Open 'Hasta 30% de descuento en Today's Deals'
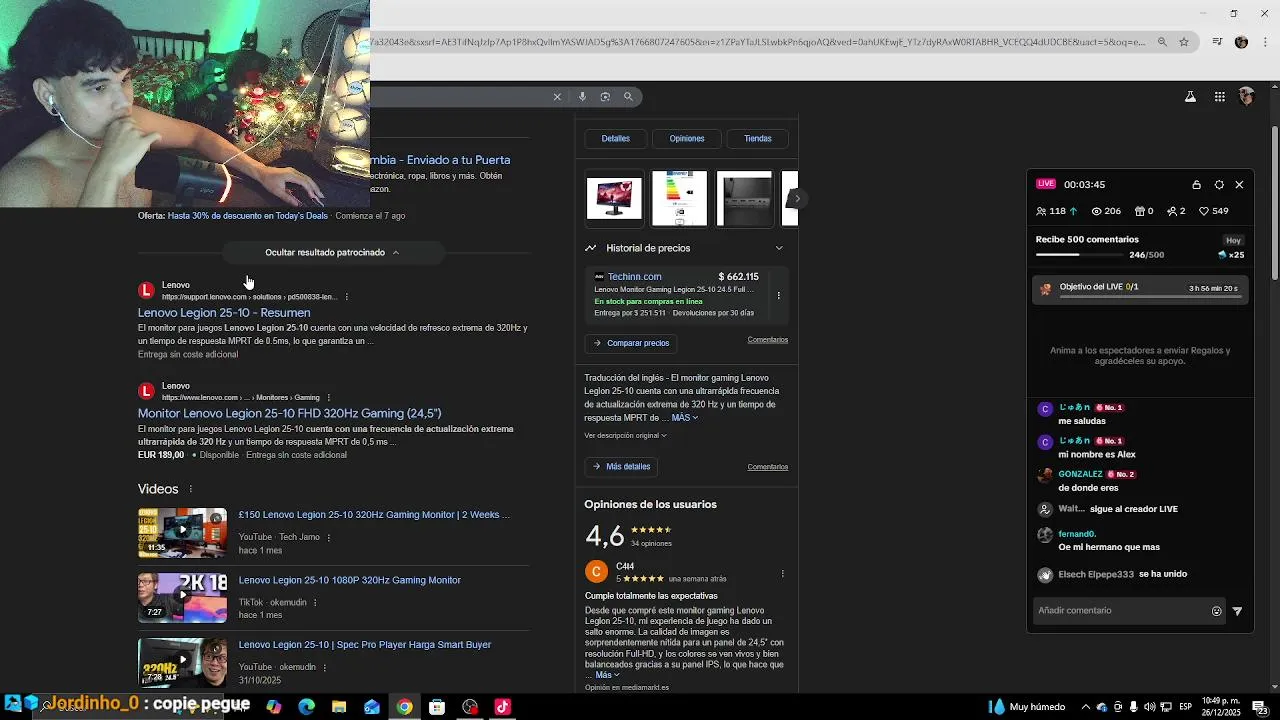Viewport: 1280px width, 720px height. point(247,216)
